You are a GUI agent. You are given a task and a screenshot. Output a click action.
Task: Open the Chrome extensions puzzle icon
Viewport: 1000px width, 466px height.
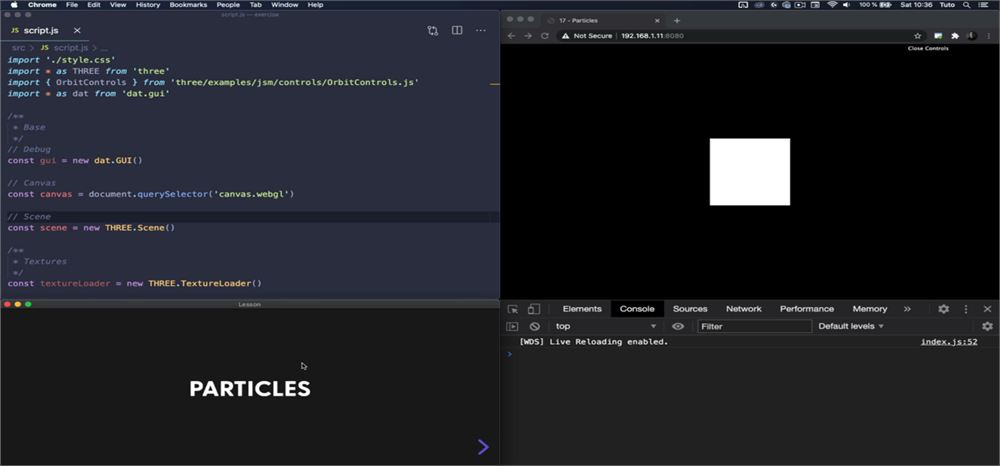pyautogui.click(x=955, y=36)
